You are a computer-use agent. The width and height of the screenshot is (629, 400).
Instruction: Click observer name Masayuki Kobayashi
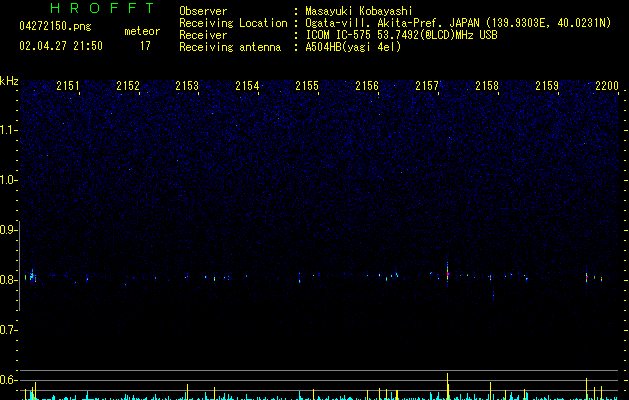359,11
